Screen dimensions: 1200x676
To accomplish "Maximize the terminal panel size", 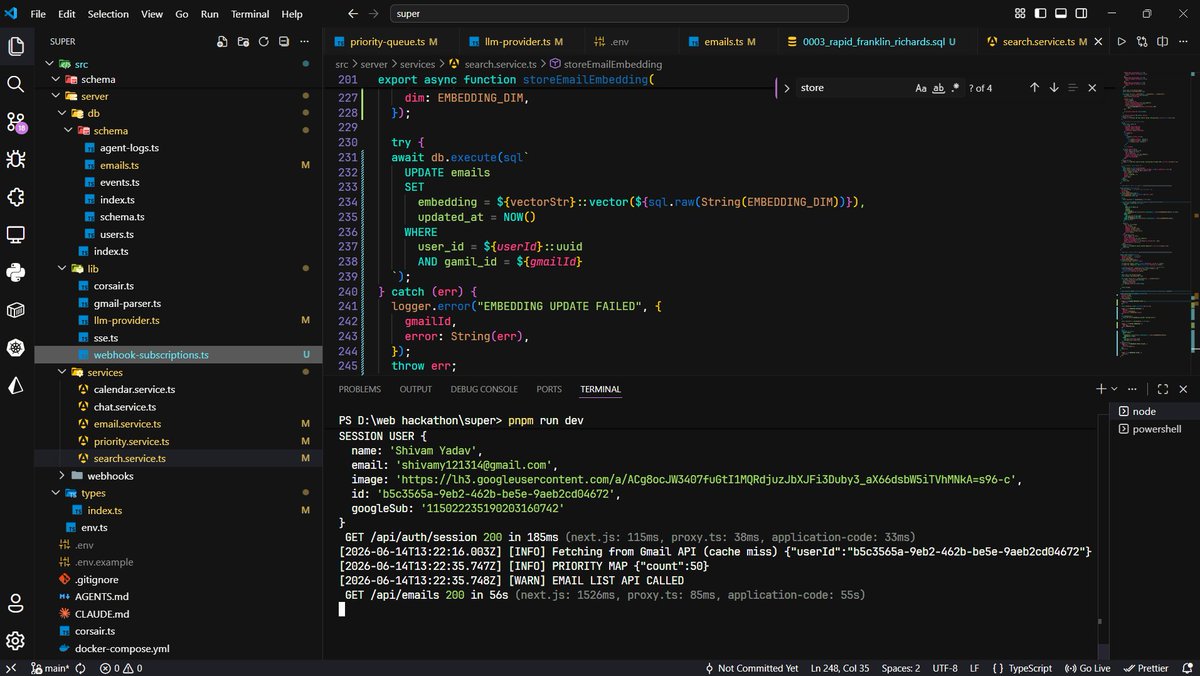I will tap(1163, 389).
